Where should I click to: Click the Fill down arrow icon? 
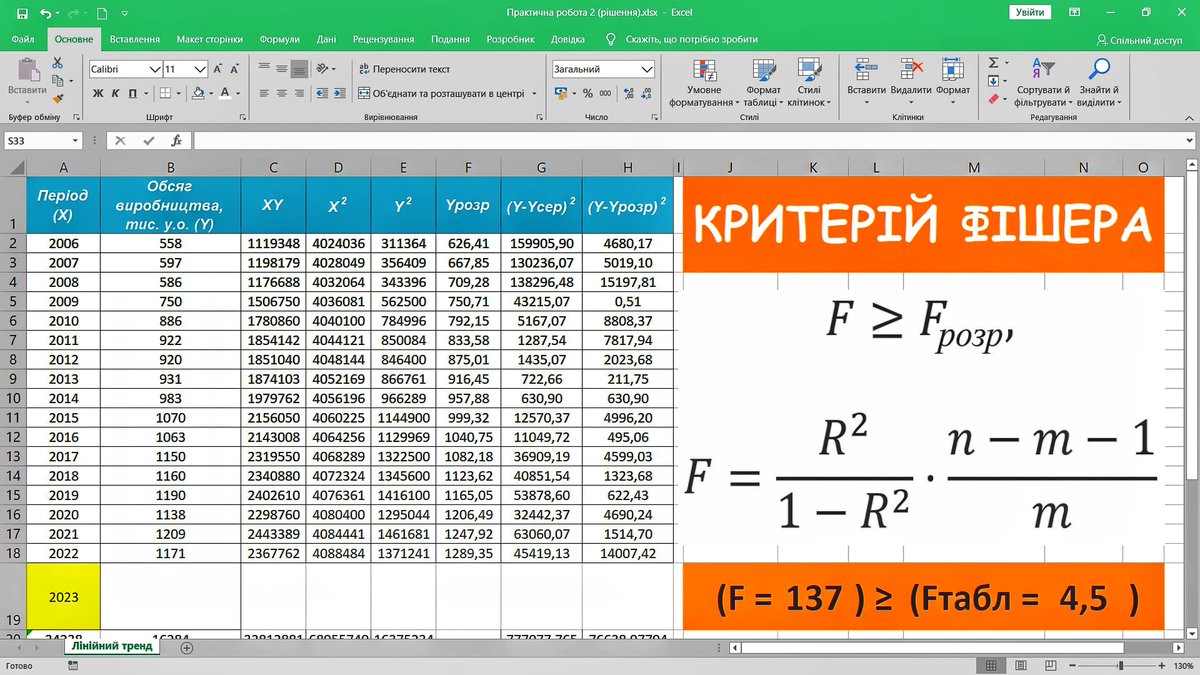coord(992,81)
